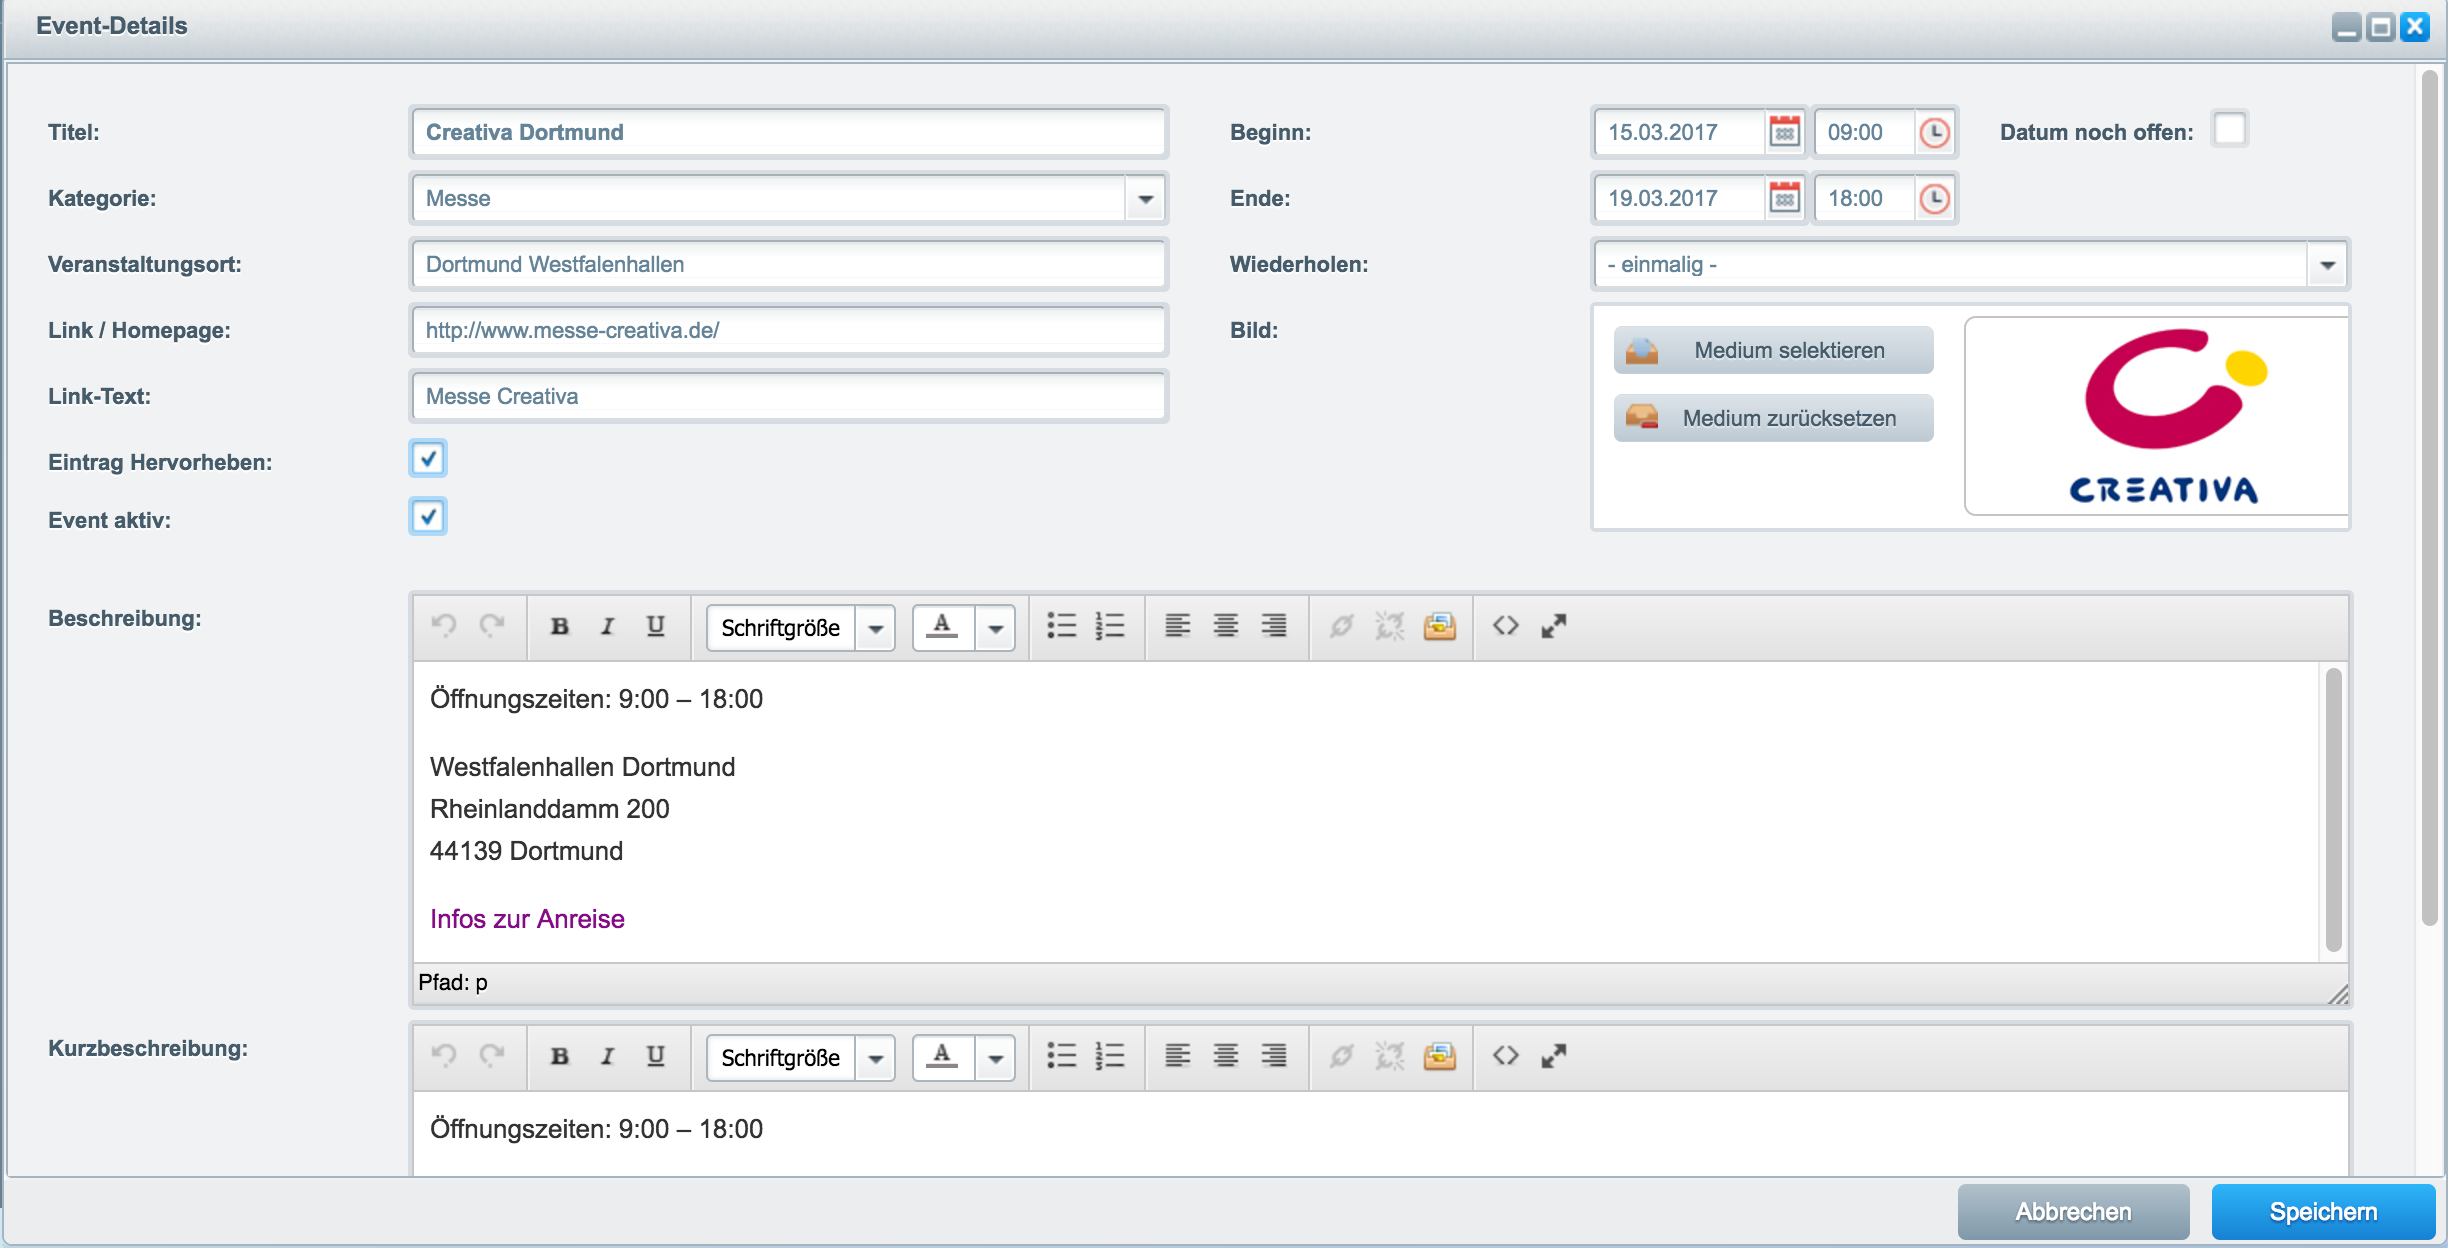Maximize the Event-Details window
The image size is (2448, 1248).
point(2382,27)
